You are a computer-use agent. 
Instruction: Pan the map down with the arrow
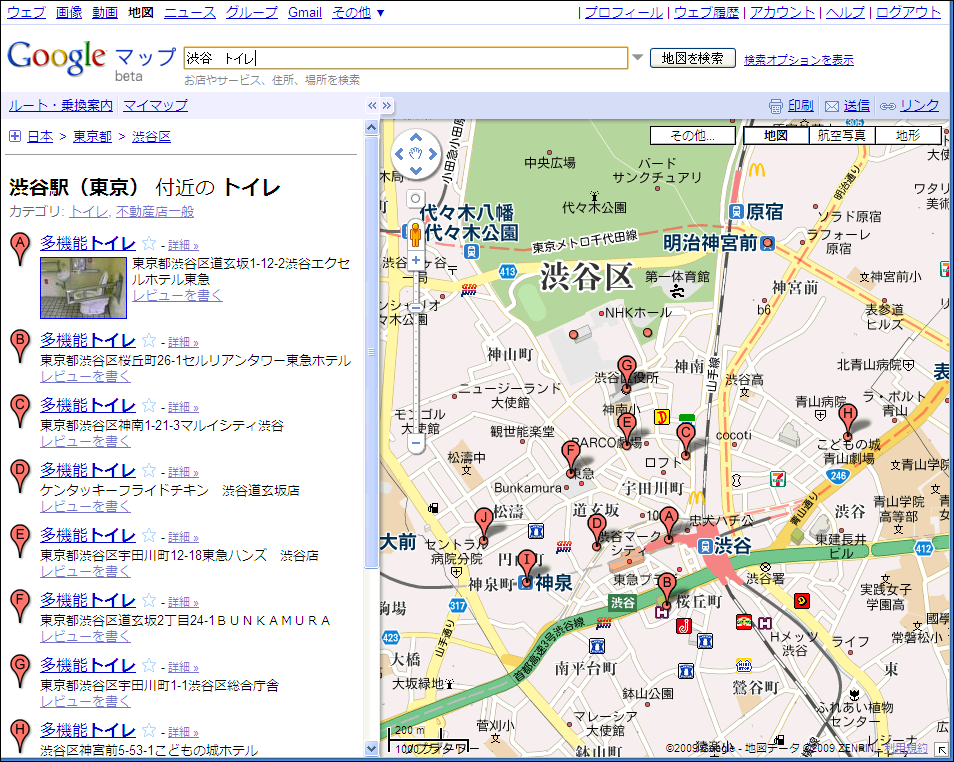(x=416, y=170)
